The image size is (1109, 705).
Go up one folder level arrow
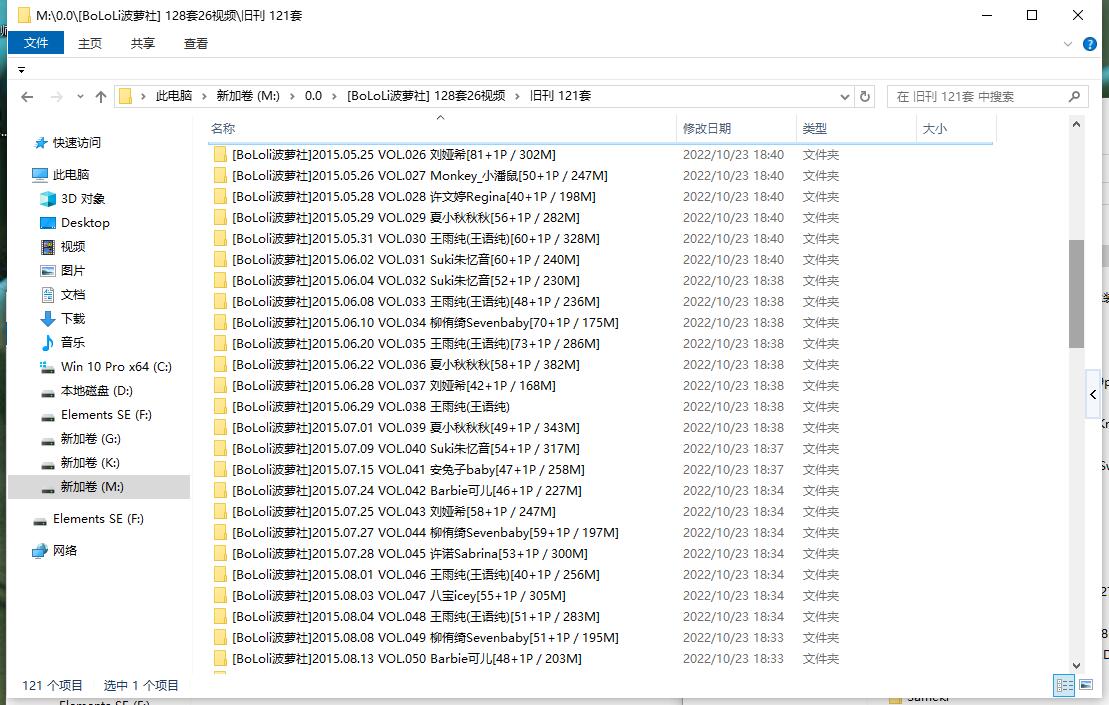[x=100, y=97]
